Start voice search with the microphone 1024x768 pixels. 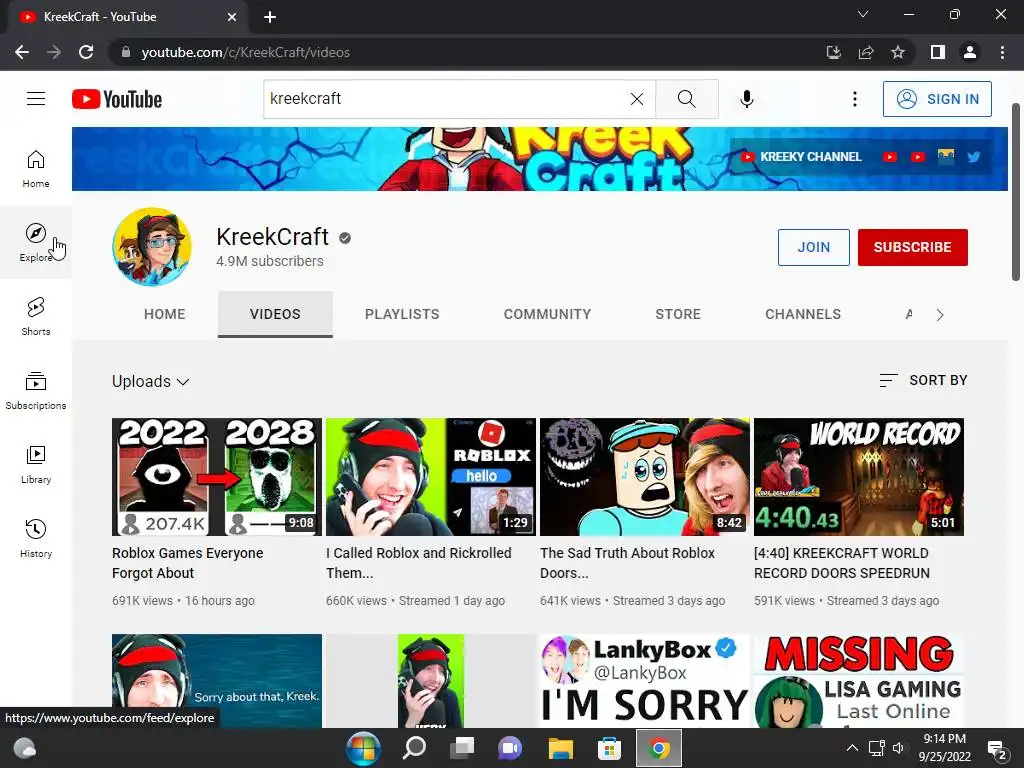747,99
